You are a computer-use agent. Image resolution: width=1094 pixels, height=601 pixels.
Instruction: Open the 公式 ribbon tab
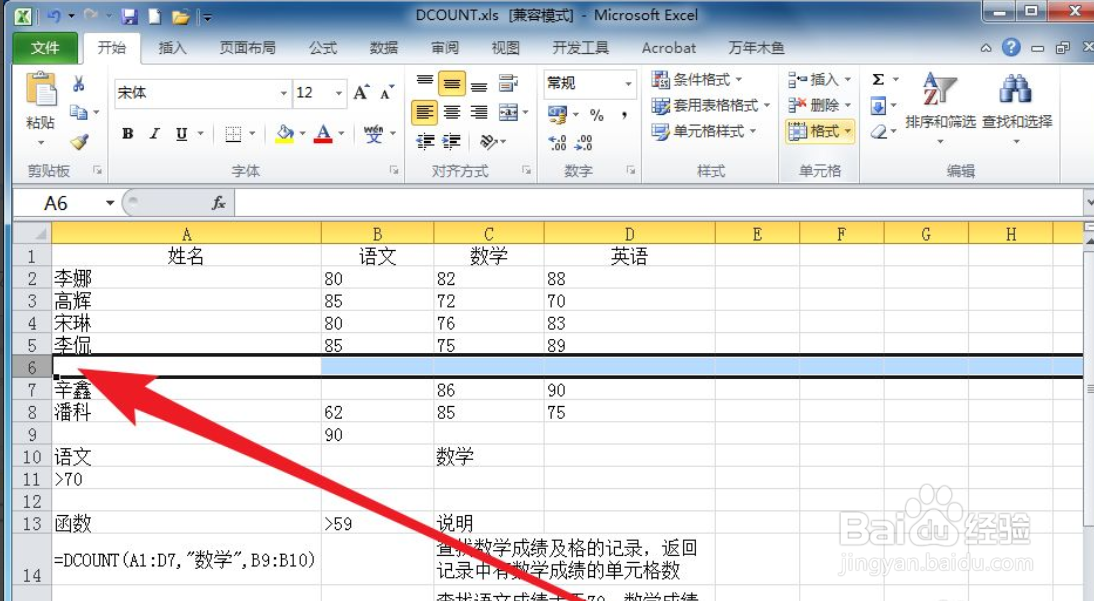point(321,47)
